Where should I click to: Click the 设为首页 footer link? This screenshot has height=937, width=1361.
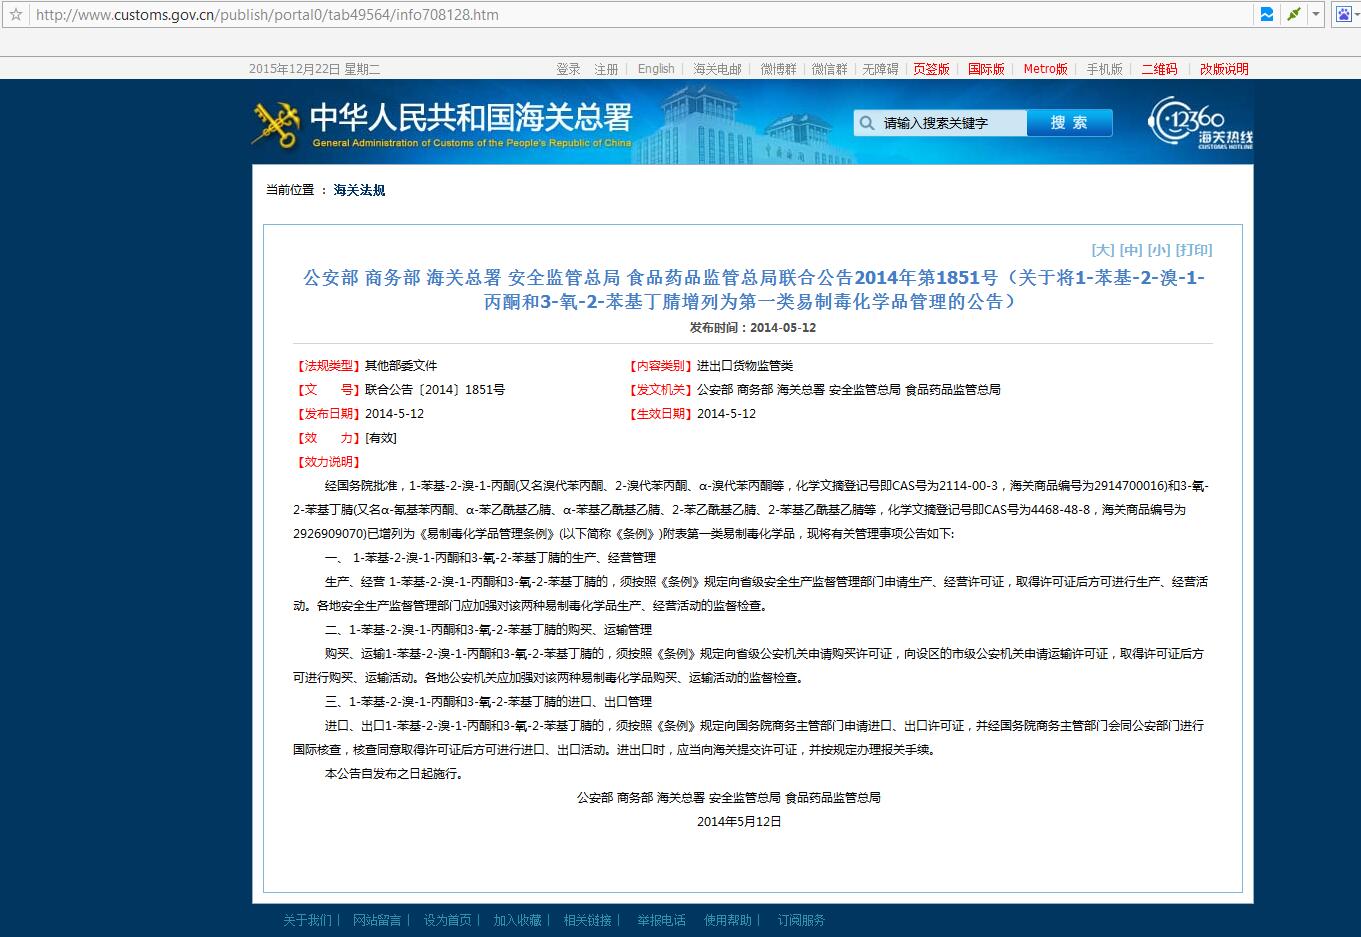coord(447,920)
